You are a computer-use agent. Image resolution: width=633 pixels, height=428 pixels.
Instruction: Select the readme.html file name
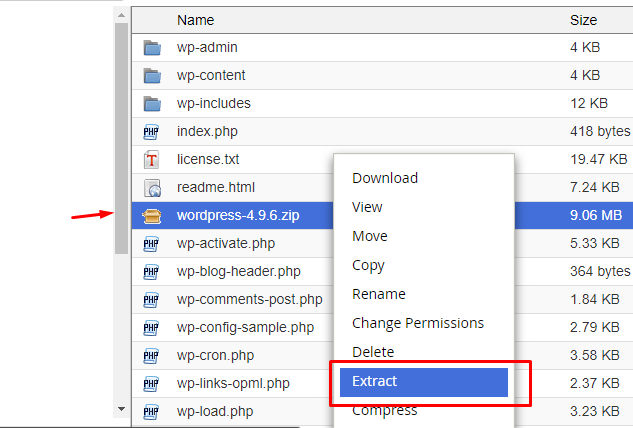(216, 187)
